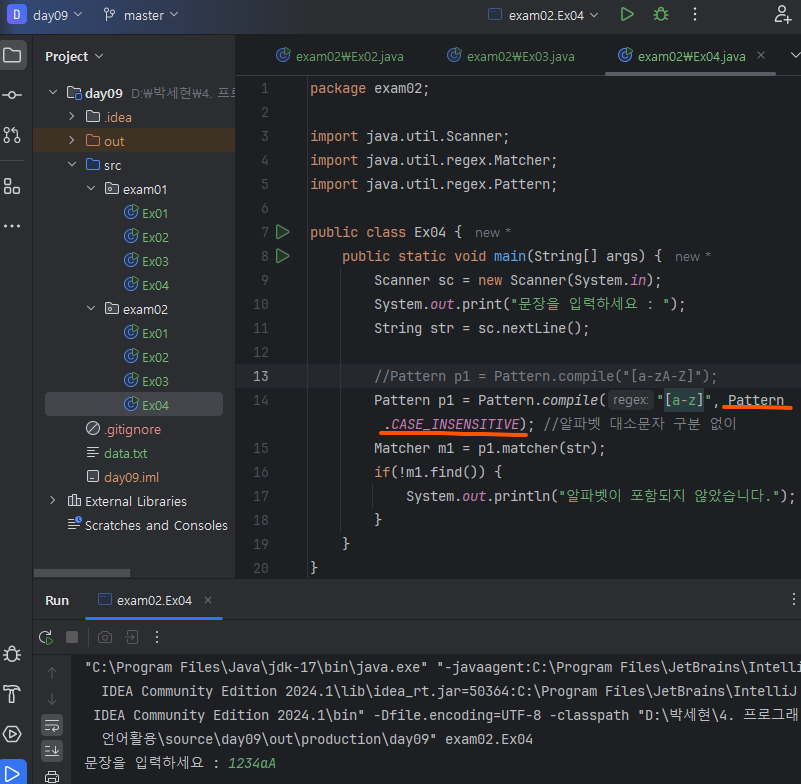Open the Pull Requests tool window
Image resolution: width=801 pixels, height=784 pixels.
(12, 134)
